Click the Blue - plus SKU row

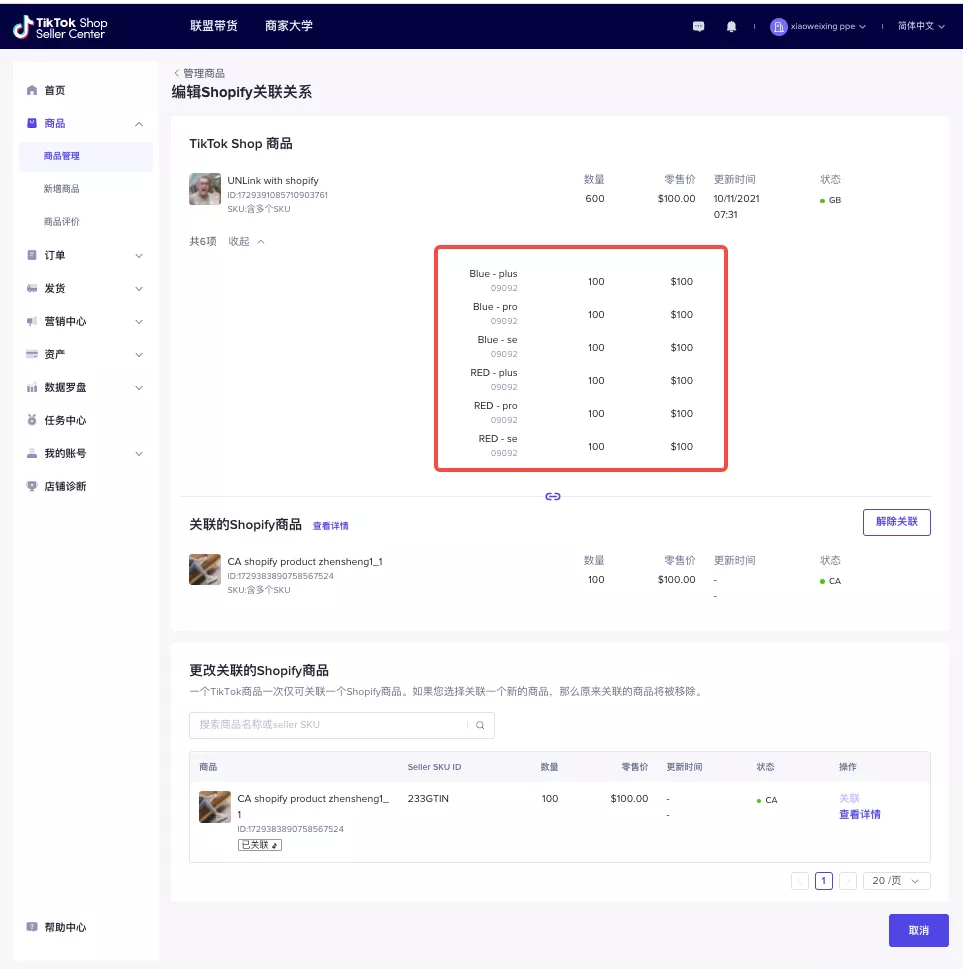(580, 281)
